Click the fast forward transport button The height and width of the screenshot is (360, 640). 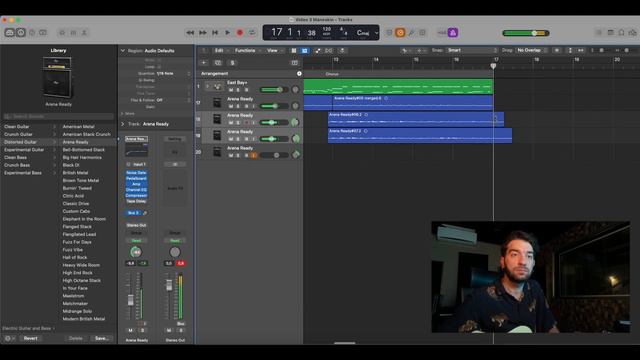(203, 33)
